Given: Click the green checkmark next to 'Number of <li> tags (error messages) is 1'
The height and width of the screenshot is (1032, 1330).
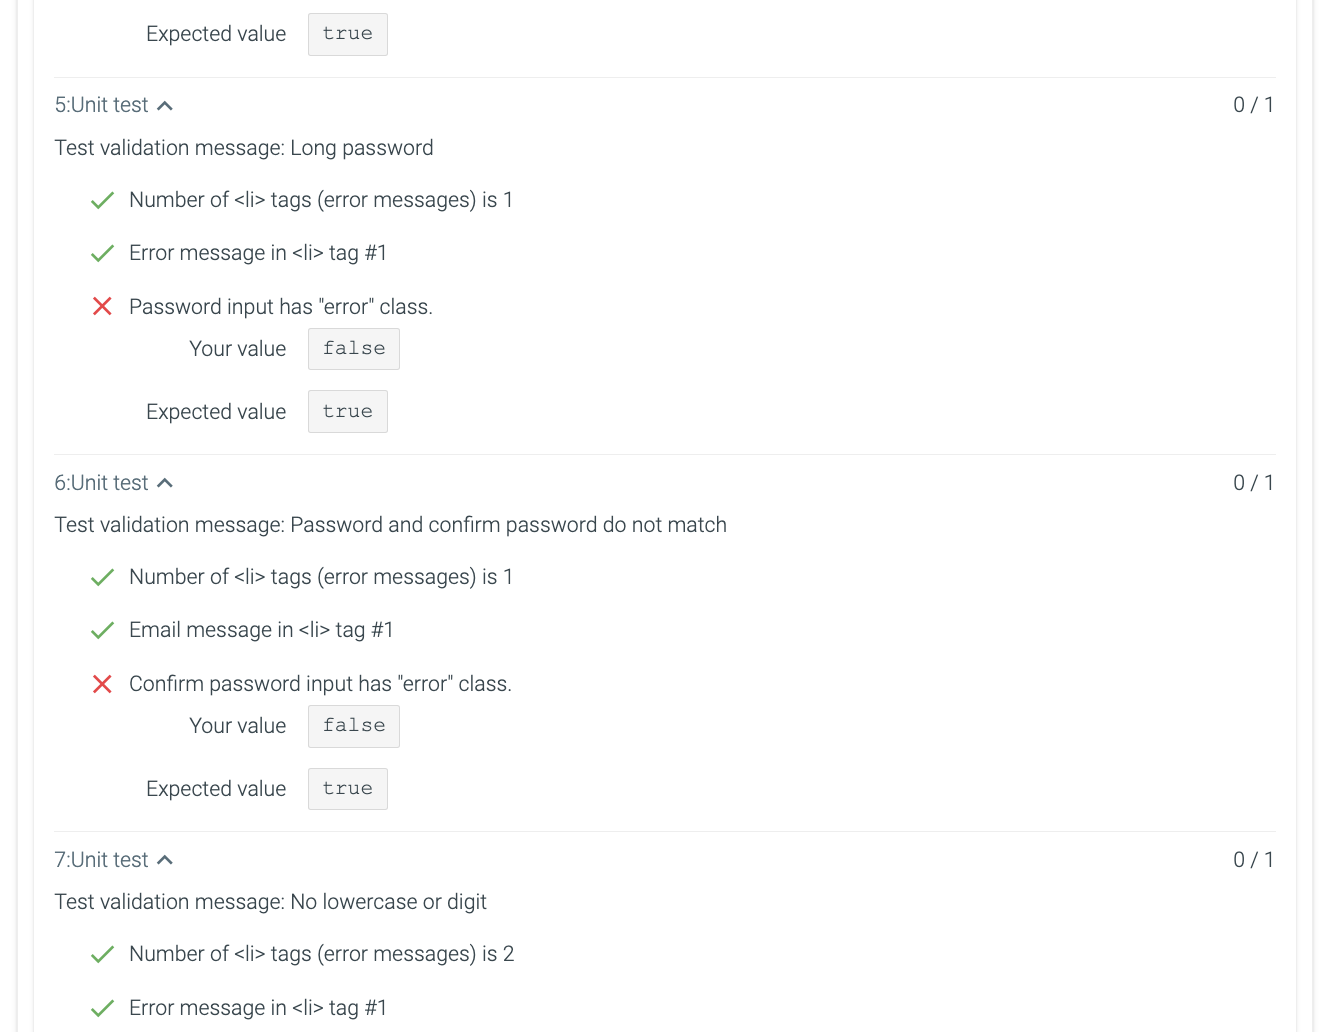Looking at the screenshot, I should click(x=102, y=200).
